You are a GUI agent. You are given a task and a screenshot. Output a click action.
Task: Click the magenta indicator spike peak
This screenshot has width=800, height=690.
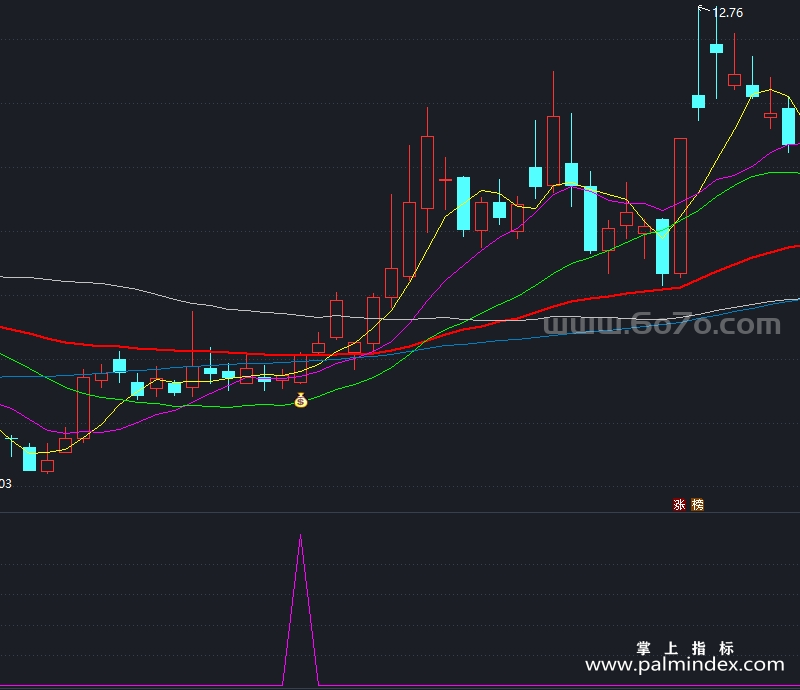point(301,536)
